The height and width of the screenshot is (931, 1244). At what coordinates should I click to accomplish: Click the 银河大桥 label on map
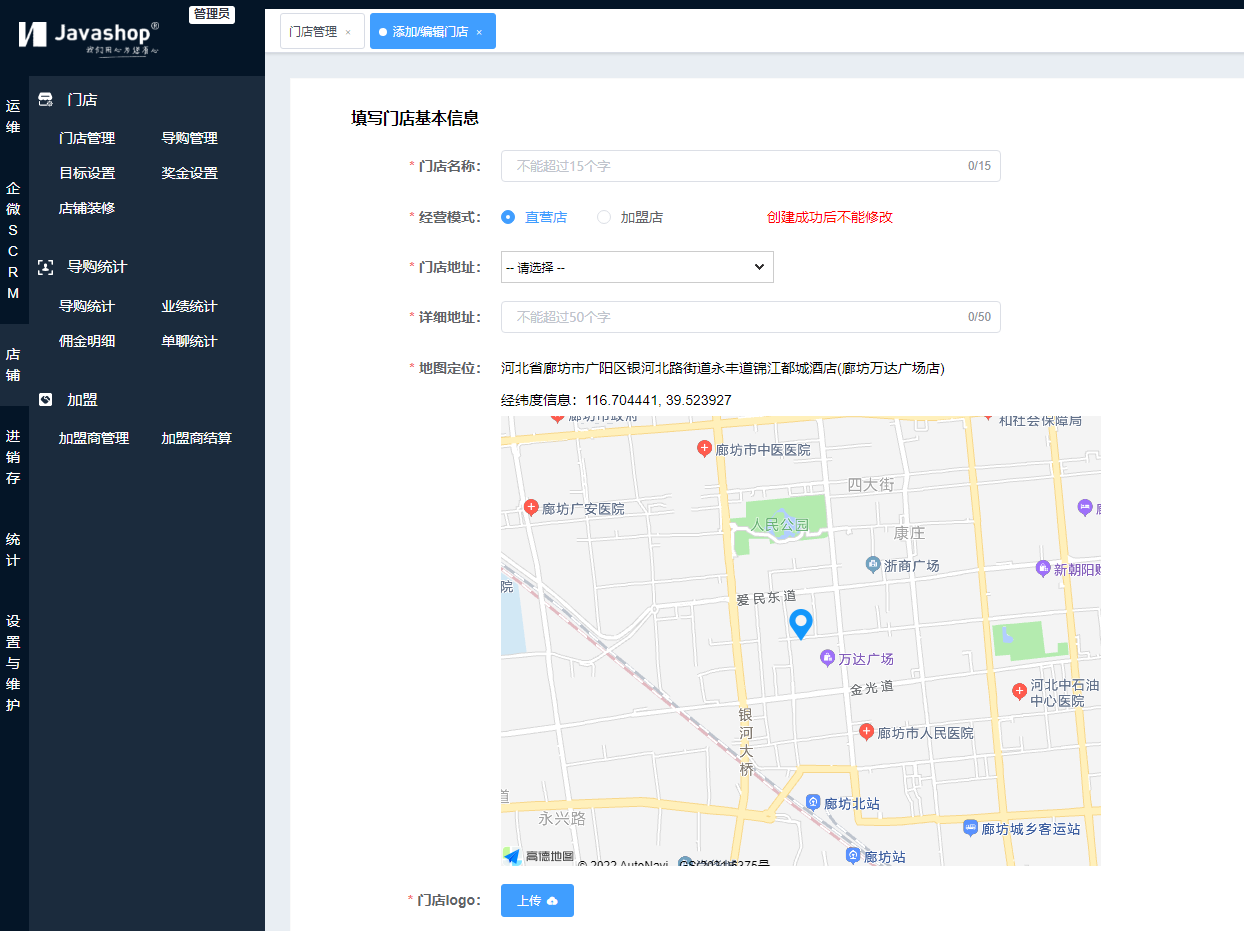tap(746, 742)
